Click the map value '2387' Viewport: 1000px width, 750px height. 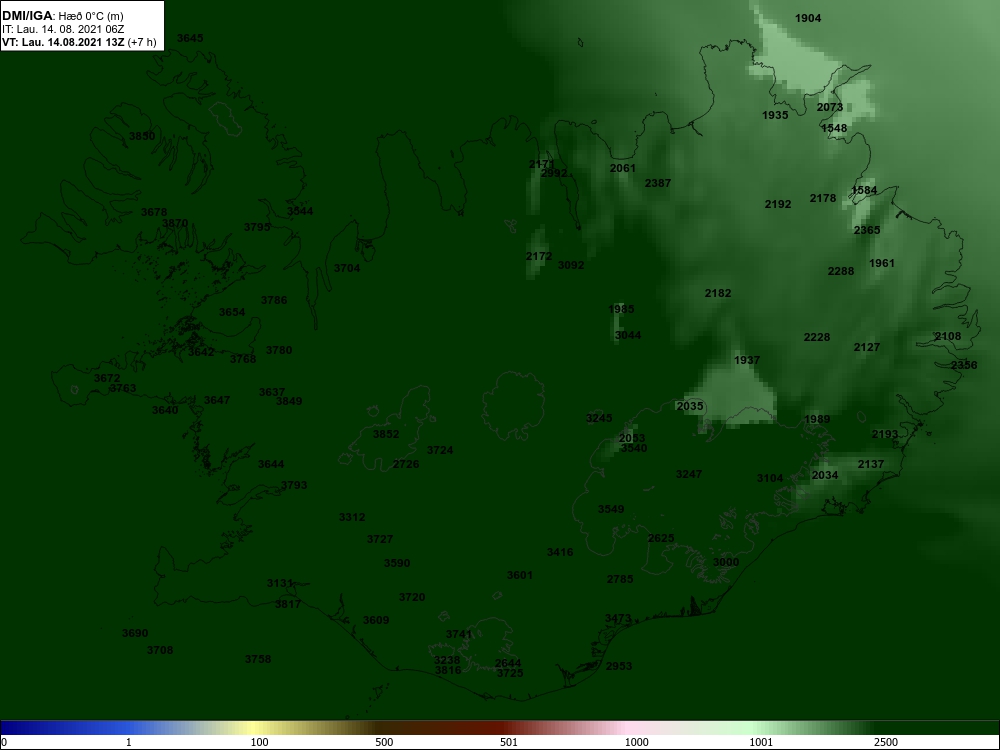pos(658,183)
